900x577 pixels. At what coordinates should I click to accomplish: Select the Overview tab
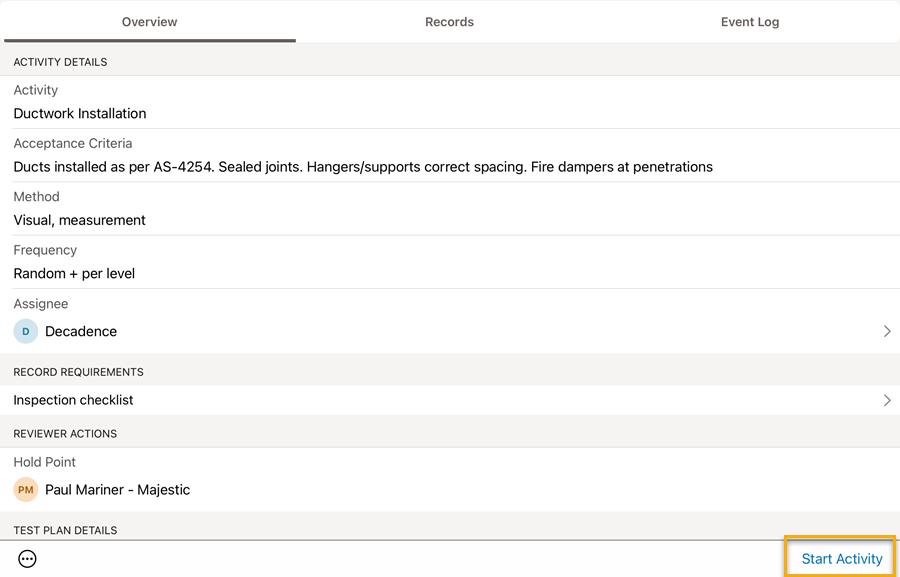click(149, 22)
